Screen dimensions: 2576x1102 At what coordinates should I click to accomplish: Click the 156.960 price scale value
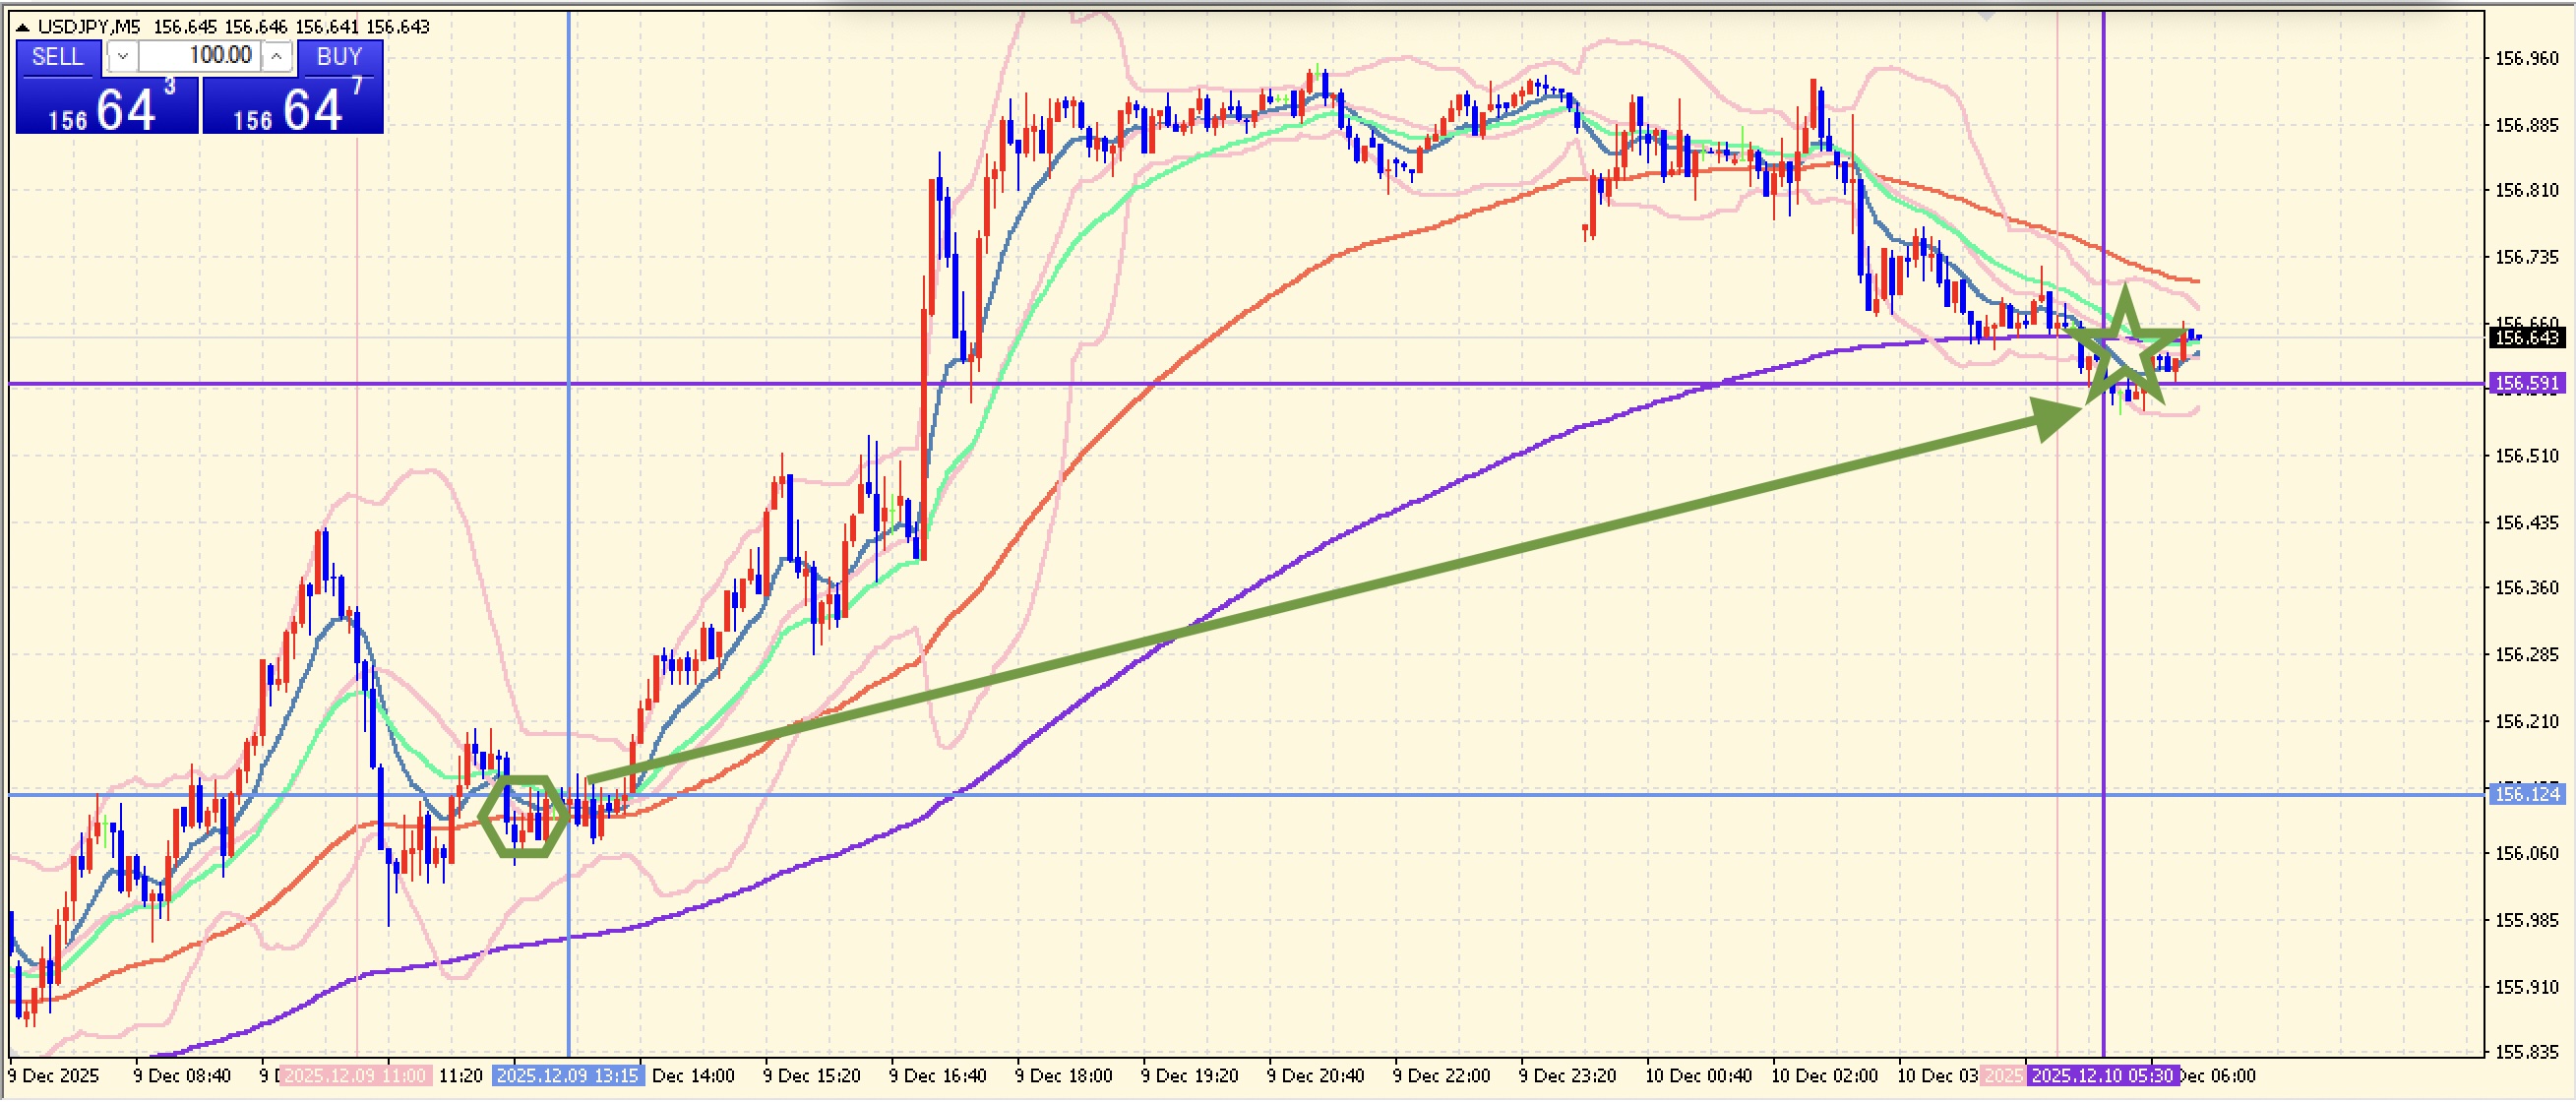point(2526,59)
